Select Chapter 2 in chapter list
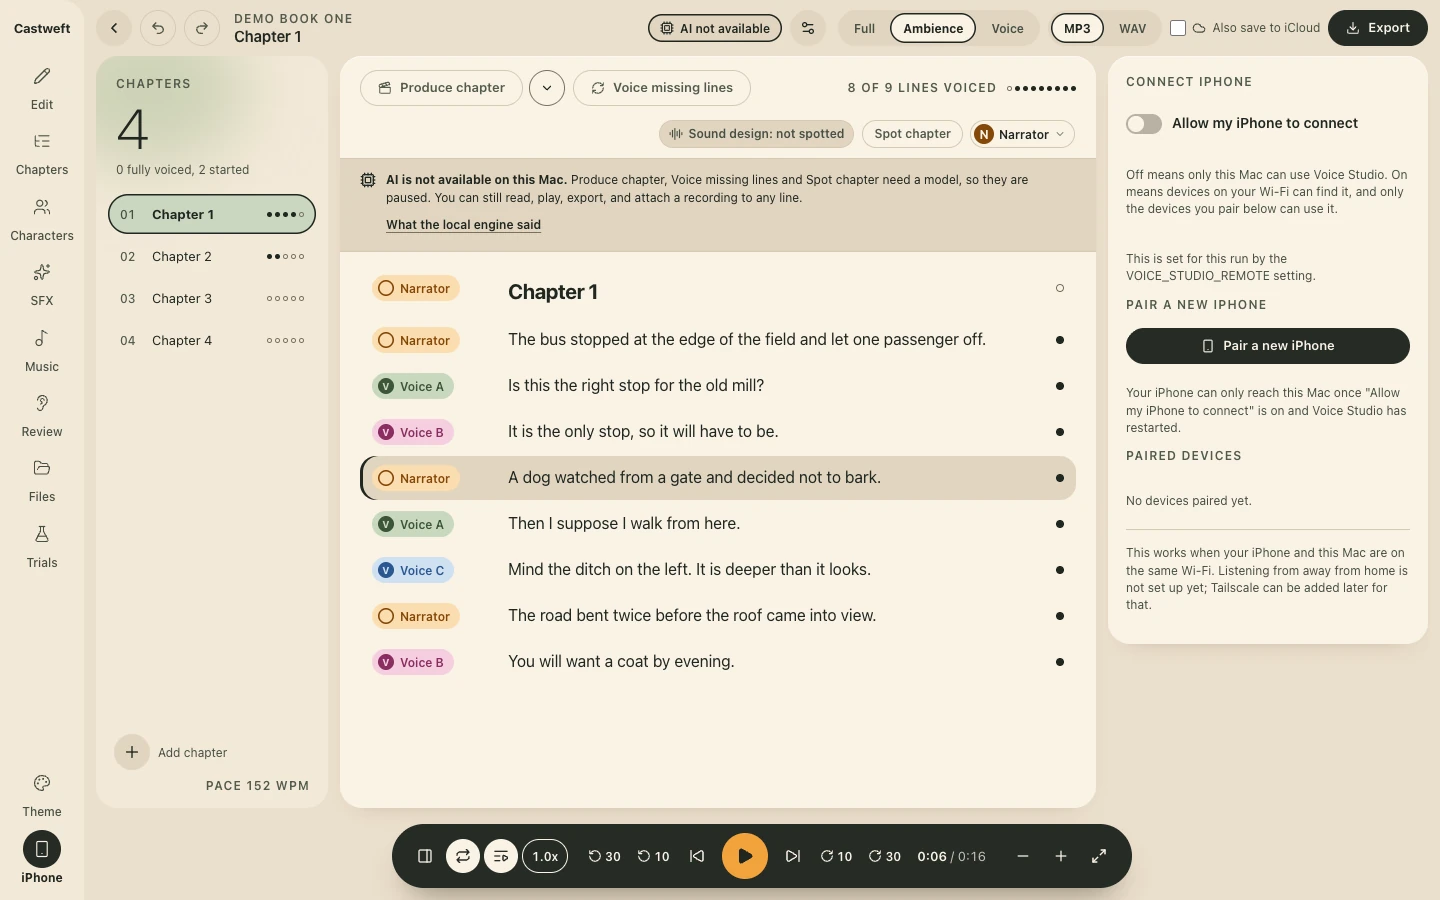Image resolution: width=1440 pixels, height=900 pixels. click(x=212, y=257)
